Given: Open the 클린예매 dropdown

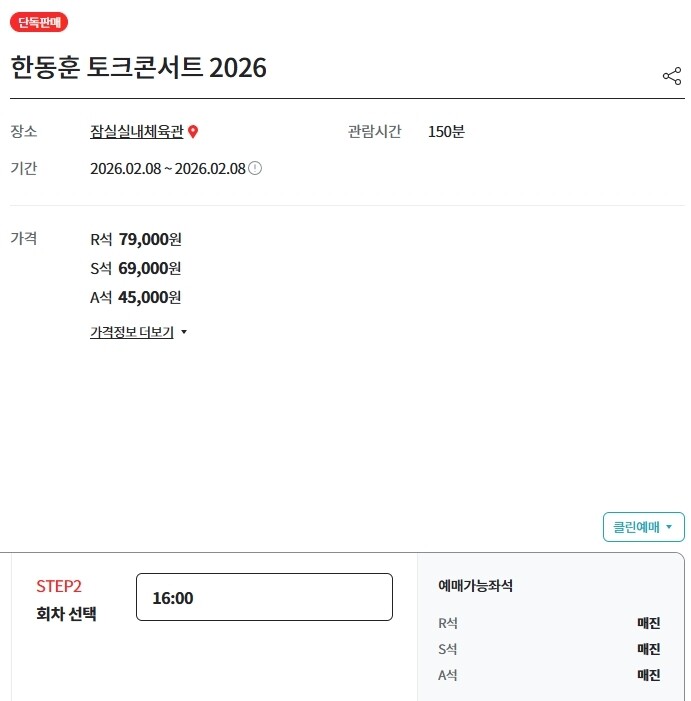Looking at the screenshot, I should (643, 527).
